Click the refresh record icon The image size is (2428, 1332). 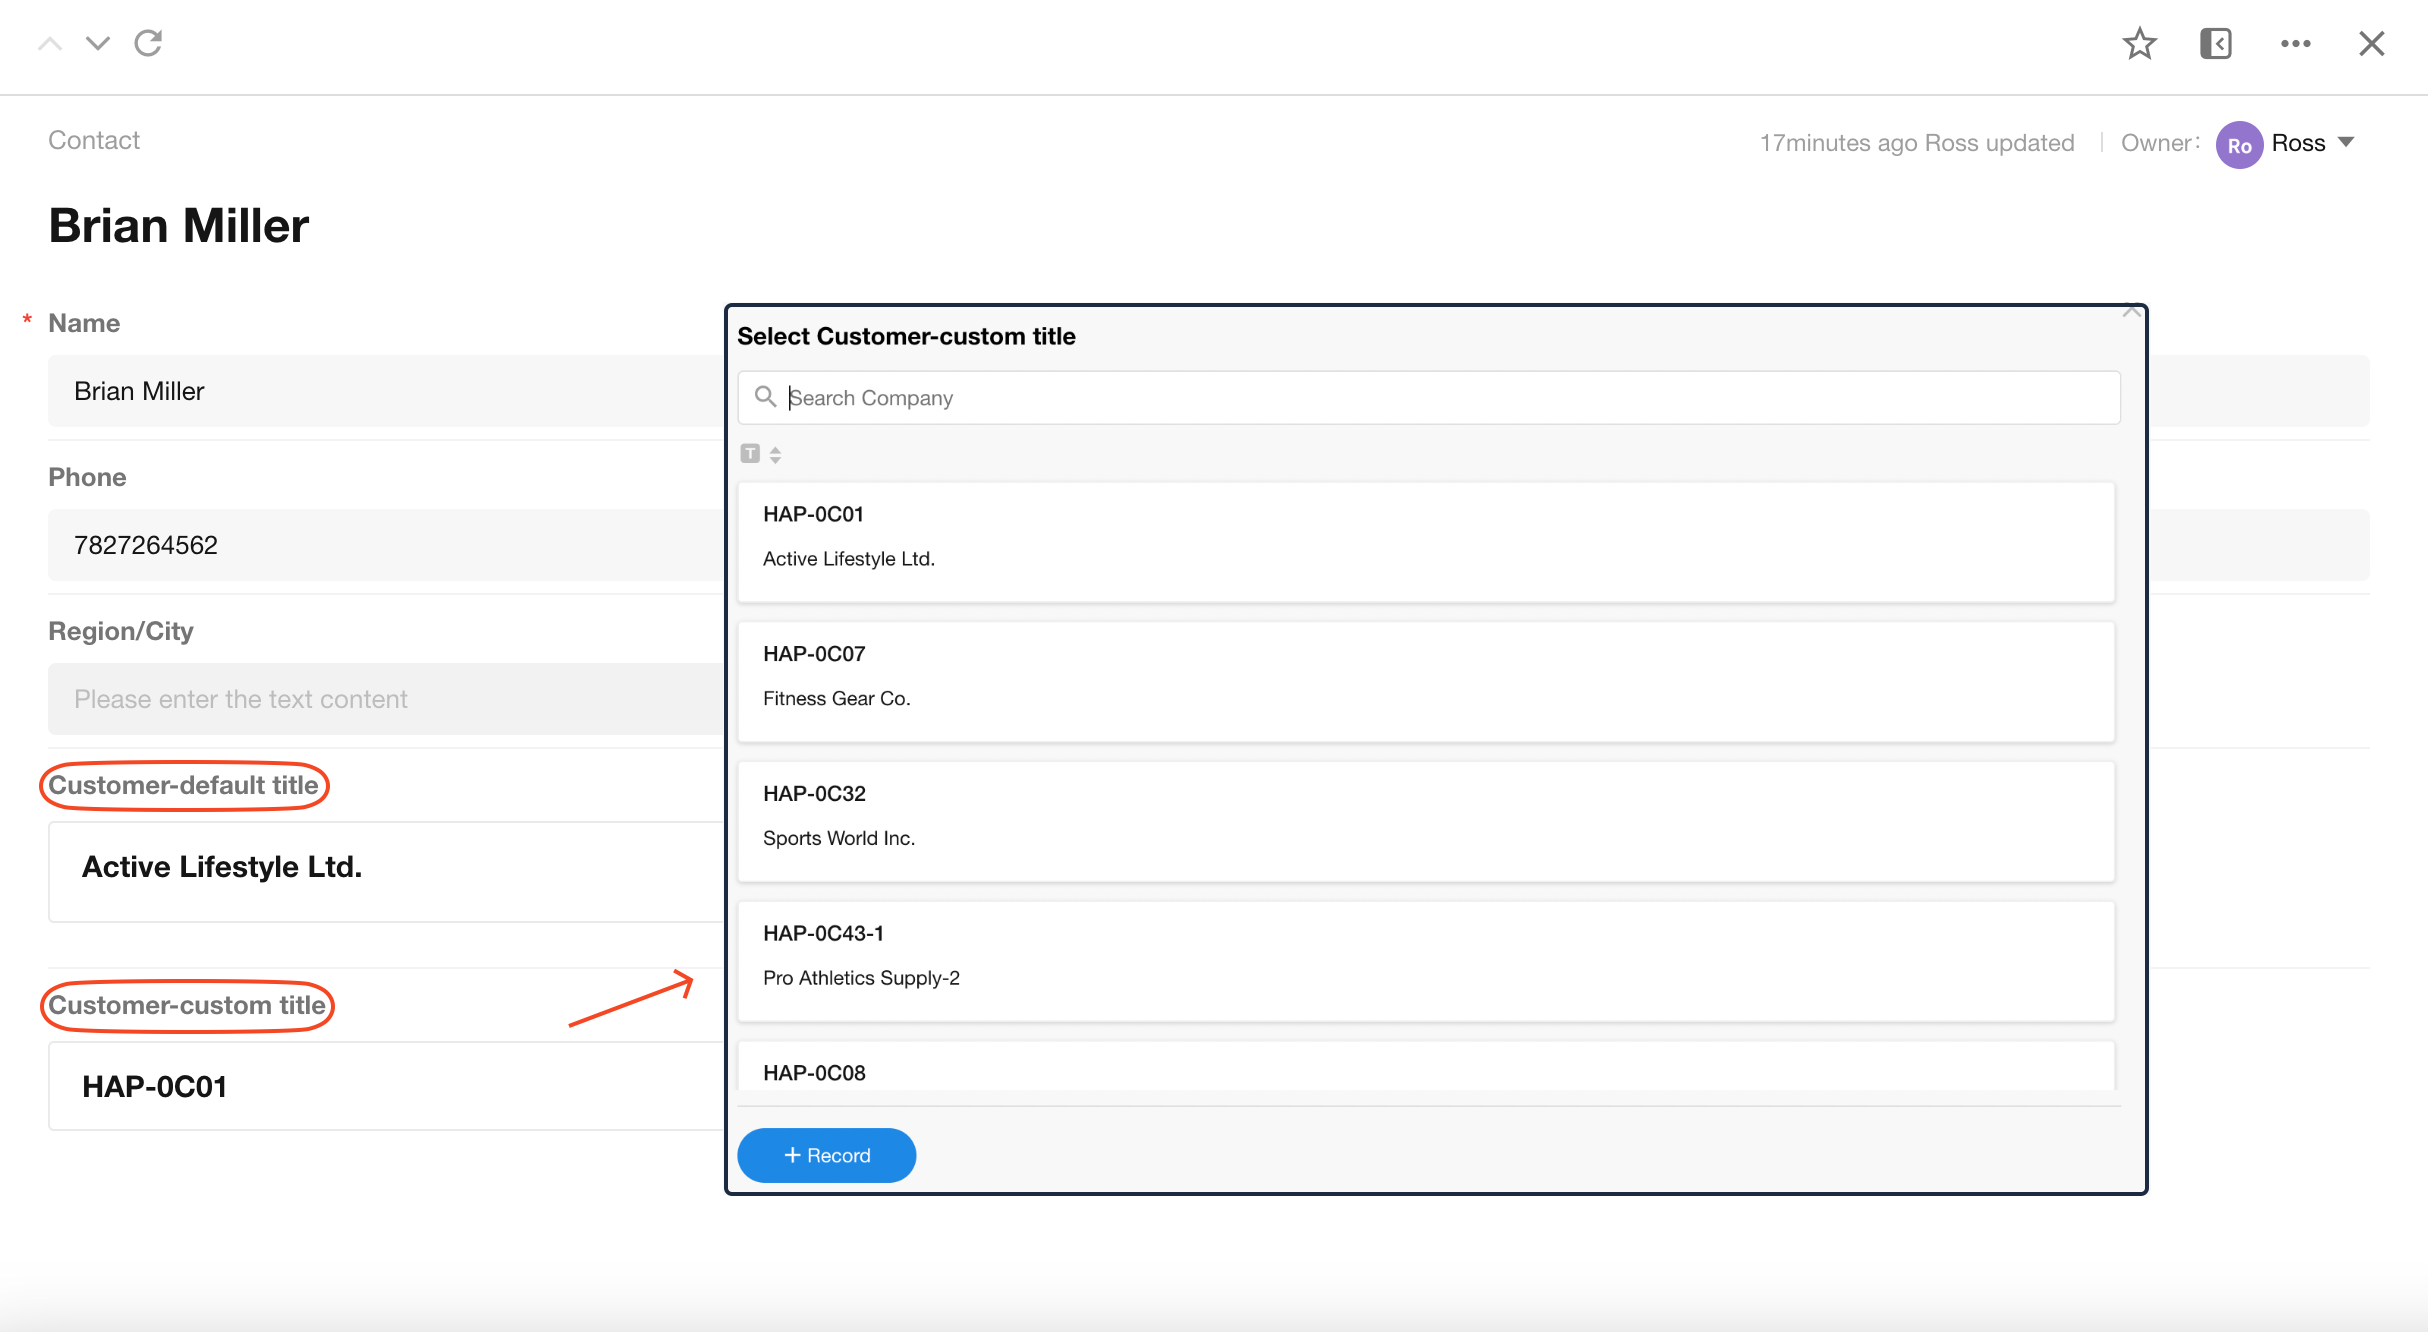point(148,43)
